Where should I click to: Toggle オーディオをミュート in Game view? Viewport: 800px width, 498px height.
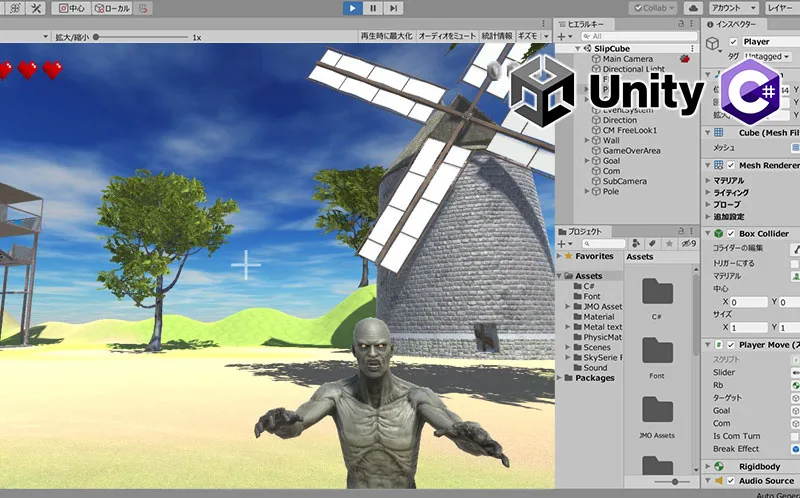446,36
